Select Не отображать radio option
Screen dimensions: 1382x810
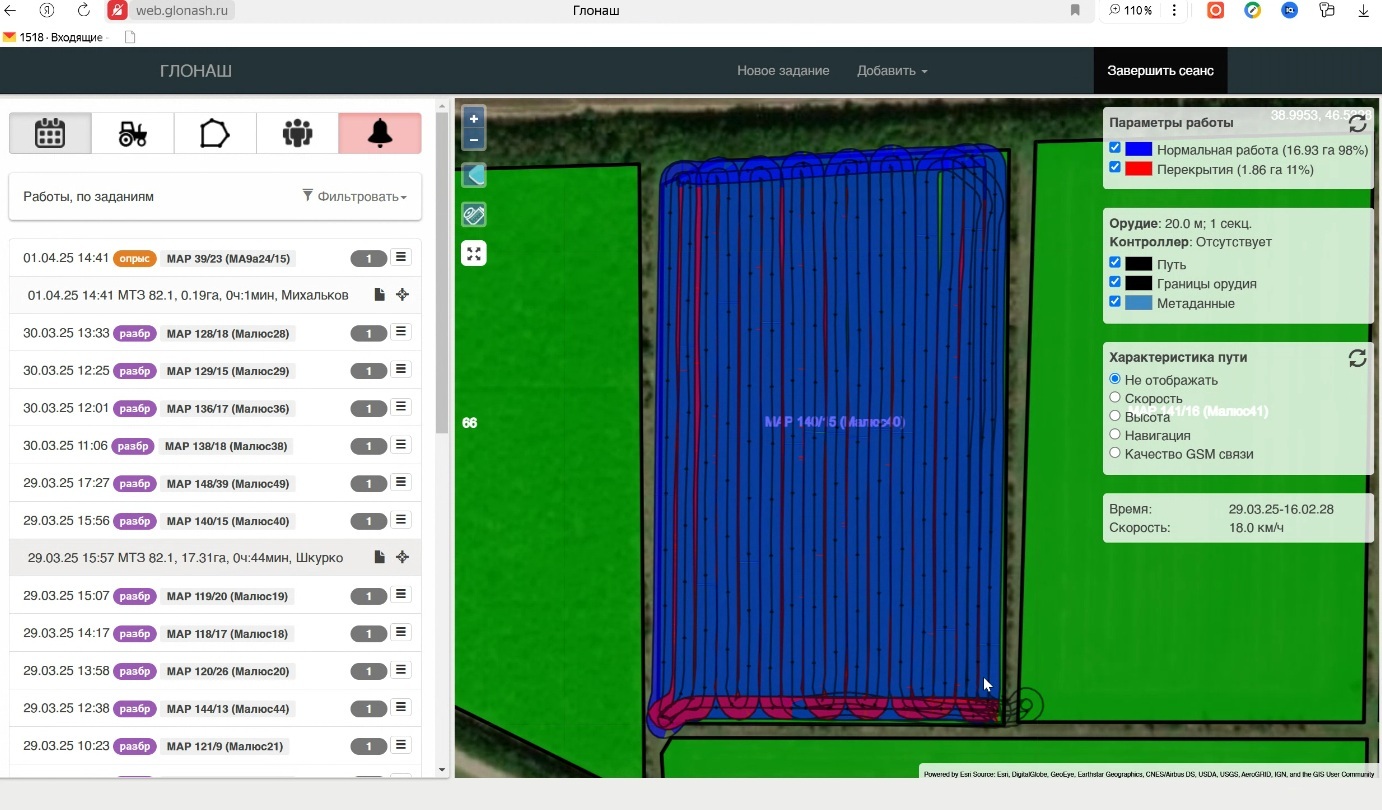point(1115,379)
